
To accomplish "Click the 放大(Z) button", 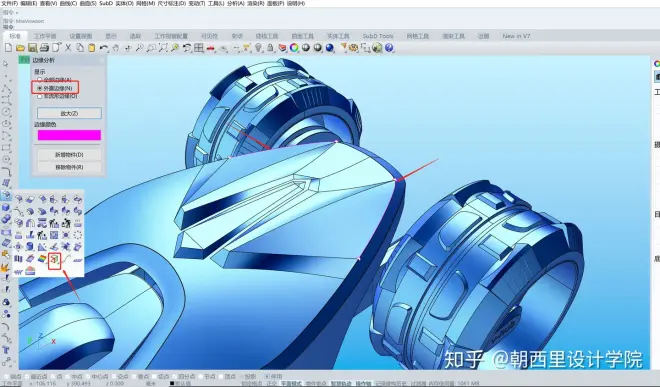I will coord(69,113).
